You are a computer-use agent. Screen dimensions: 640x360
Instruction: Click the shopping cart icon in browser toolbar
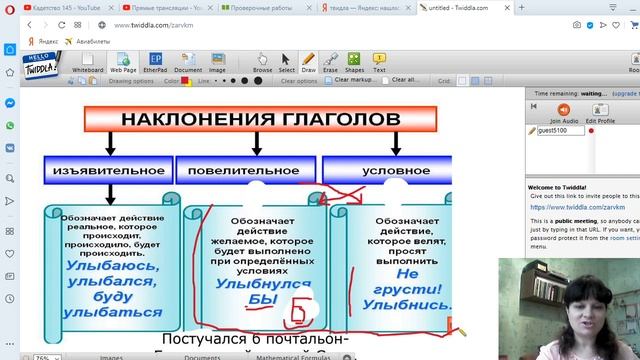point(634,25)
